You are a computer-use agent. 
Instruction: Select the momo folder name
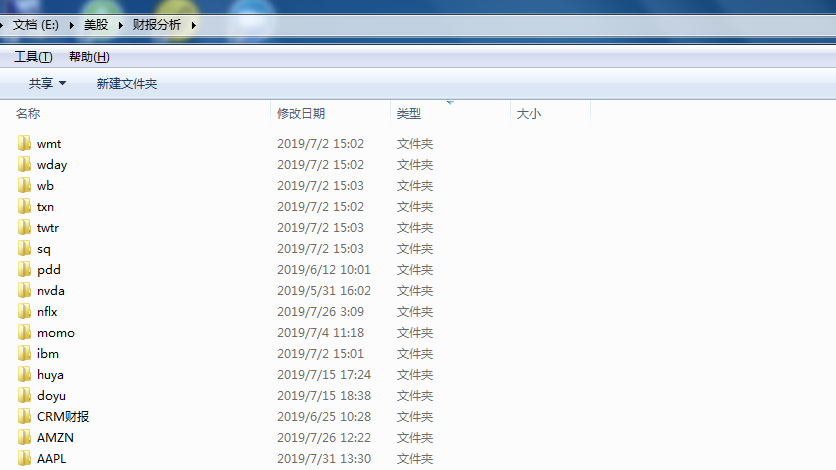point(56,333)
